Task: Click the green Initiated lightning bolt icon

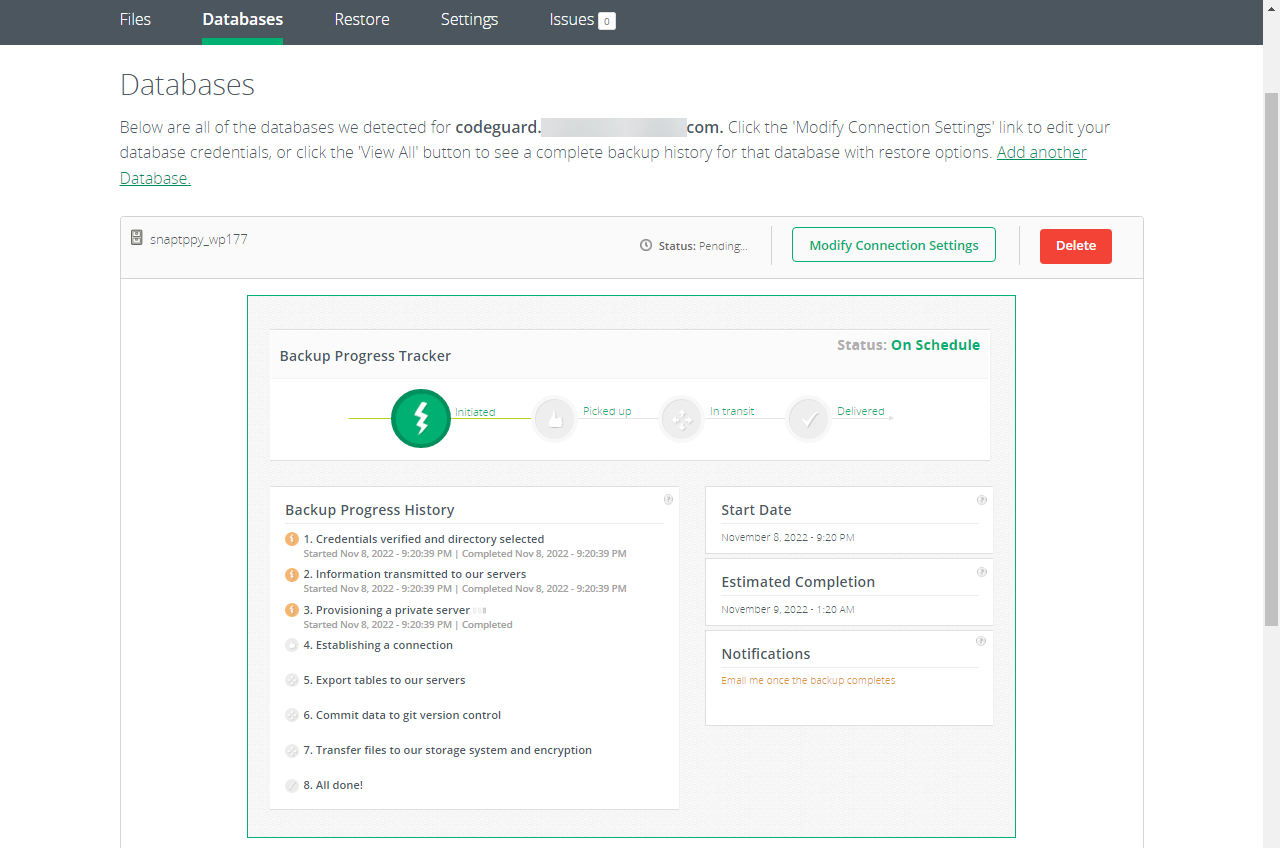Action: [421, 418]
